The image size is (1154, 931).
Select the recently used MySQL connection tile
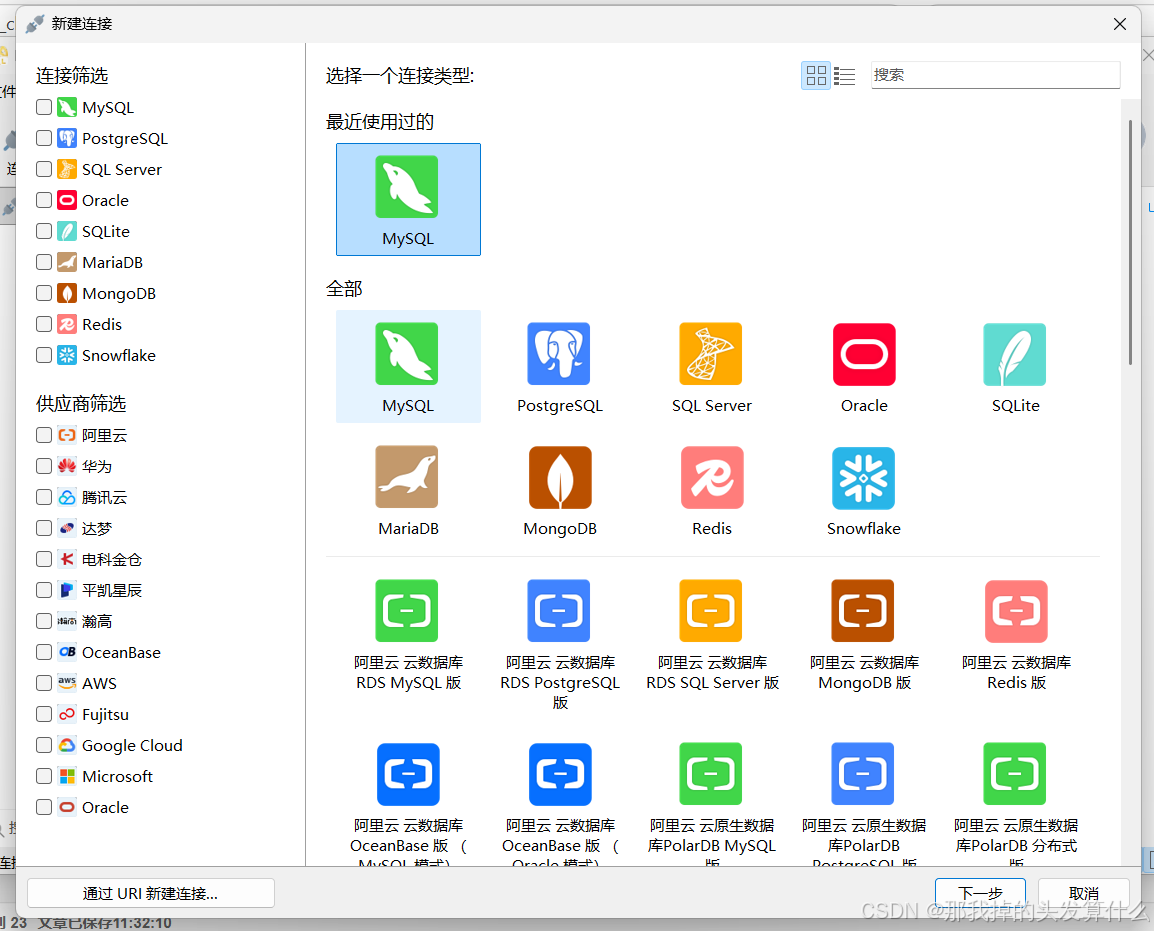[x=408, y=199]
